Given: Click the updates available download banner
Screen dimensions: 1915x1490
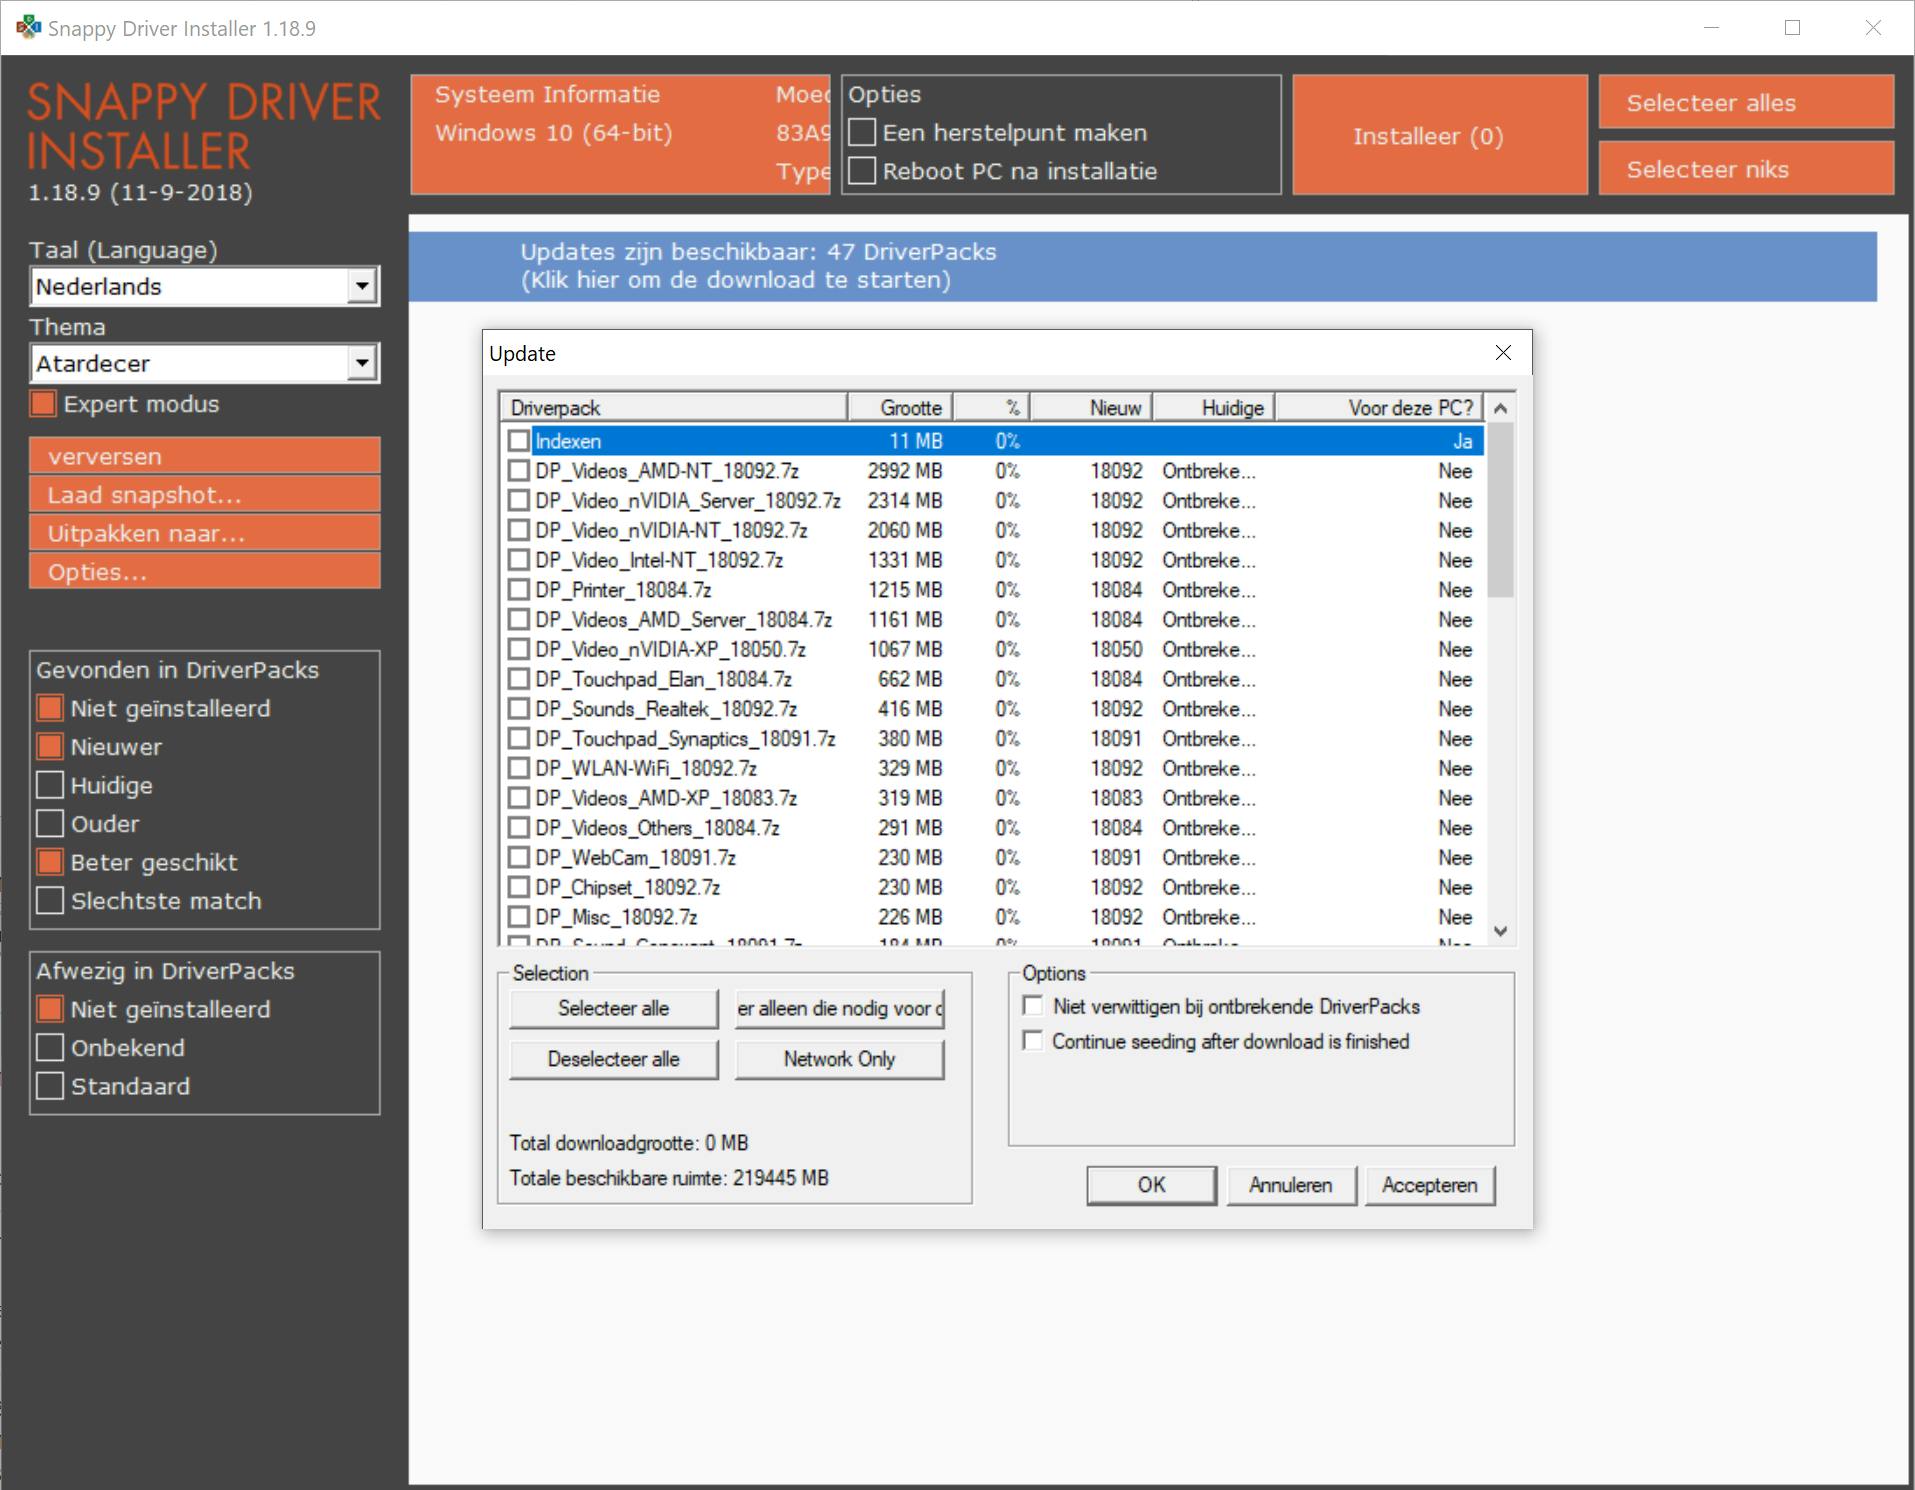Looking at the screenshot, I should [1143, 266].
